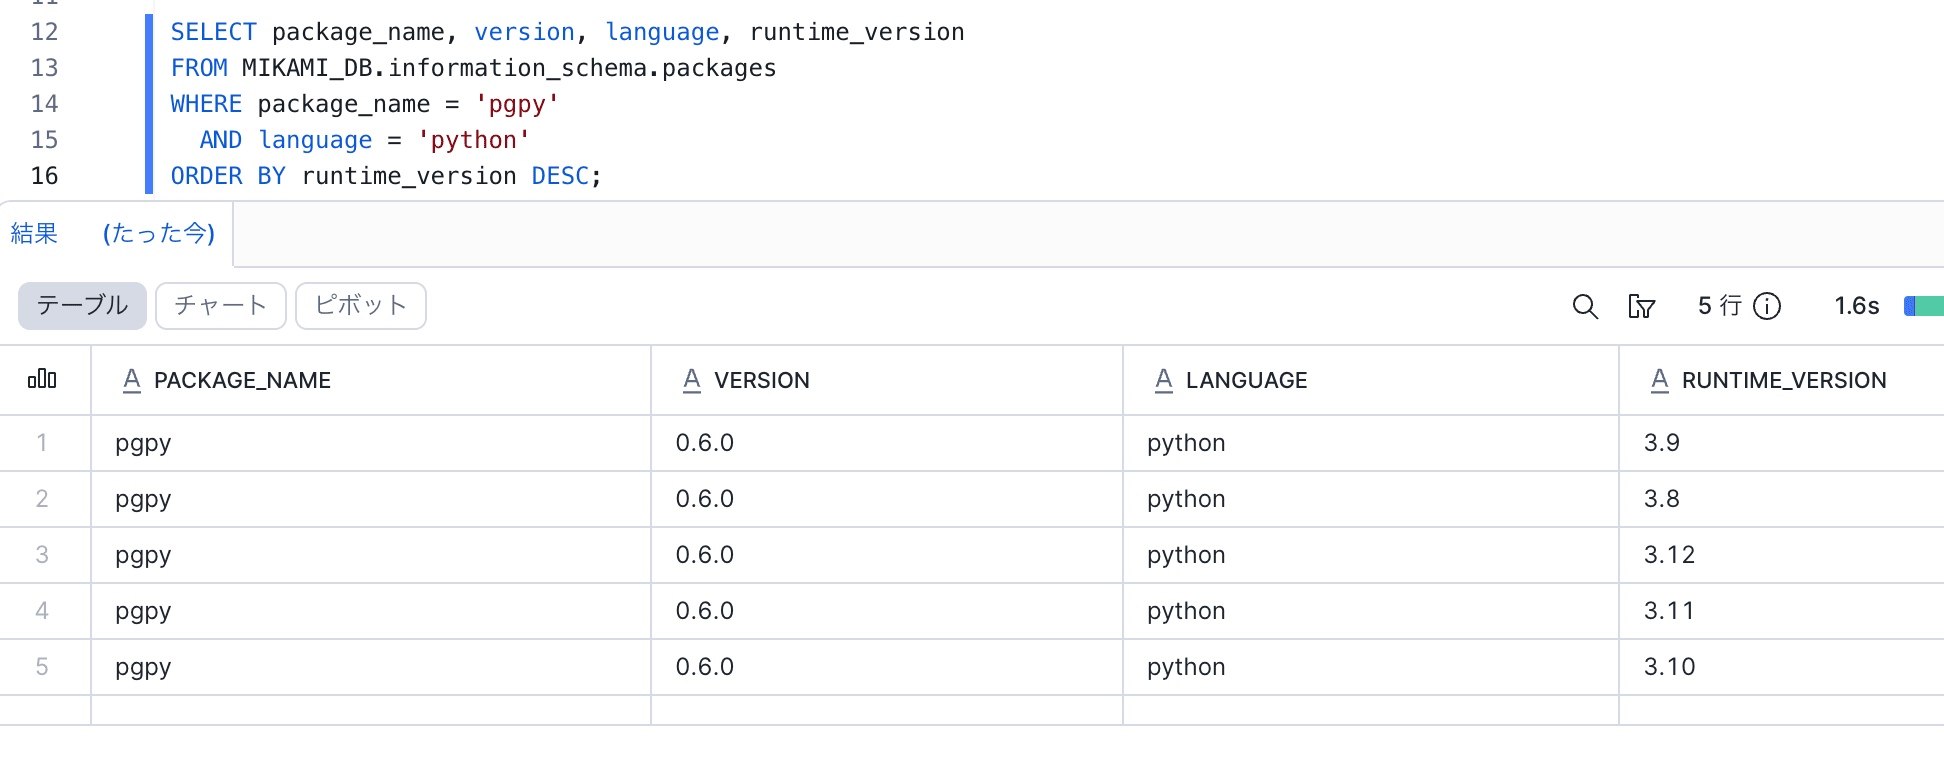Image resolution: width=1944 pixels, height=766 pixels.
Task: Click 0.6.0 version cell in row 2
Action: click(887, 499)
